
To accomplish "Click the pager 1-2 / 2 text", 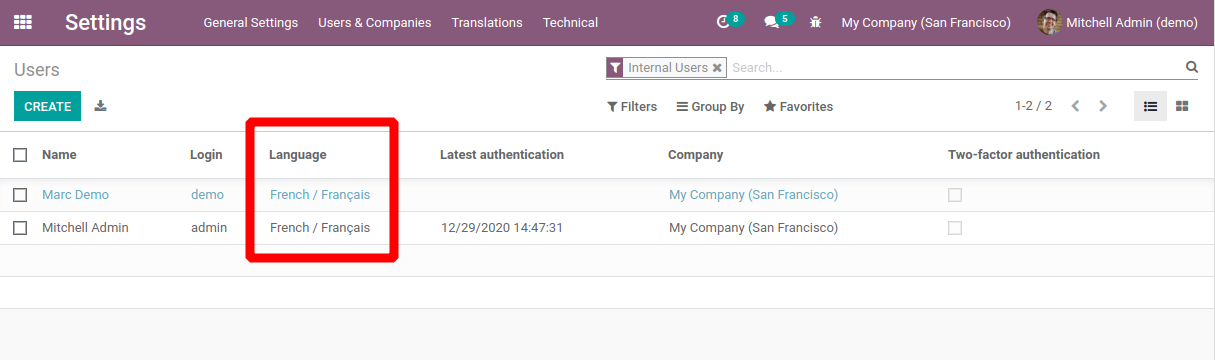I will pos(1033,106).
